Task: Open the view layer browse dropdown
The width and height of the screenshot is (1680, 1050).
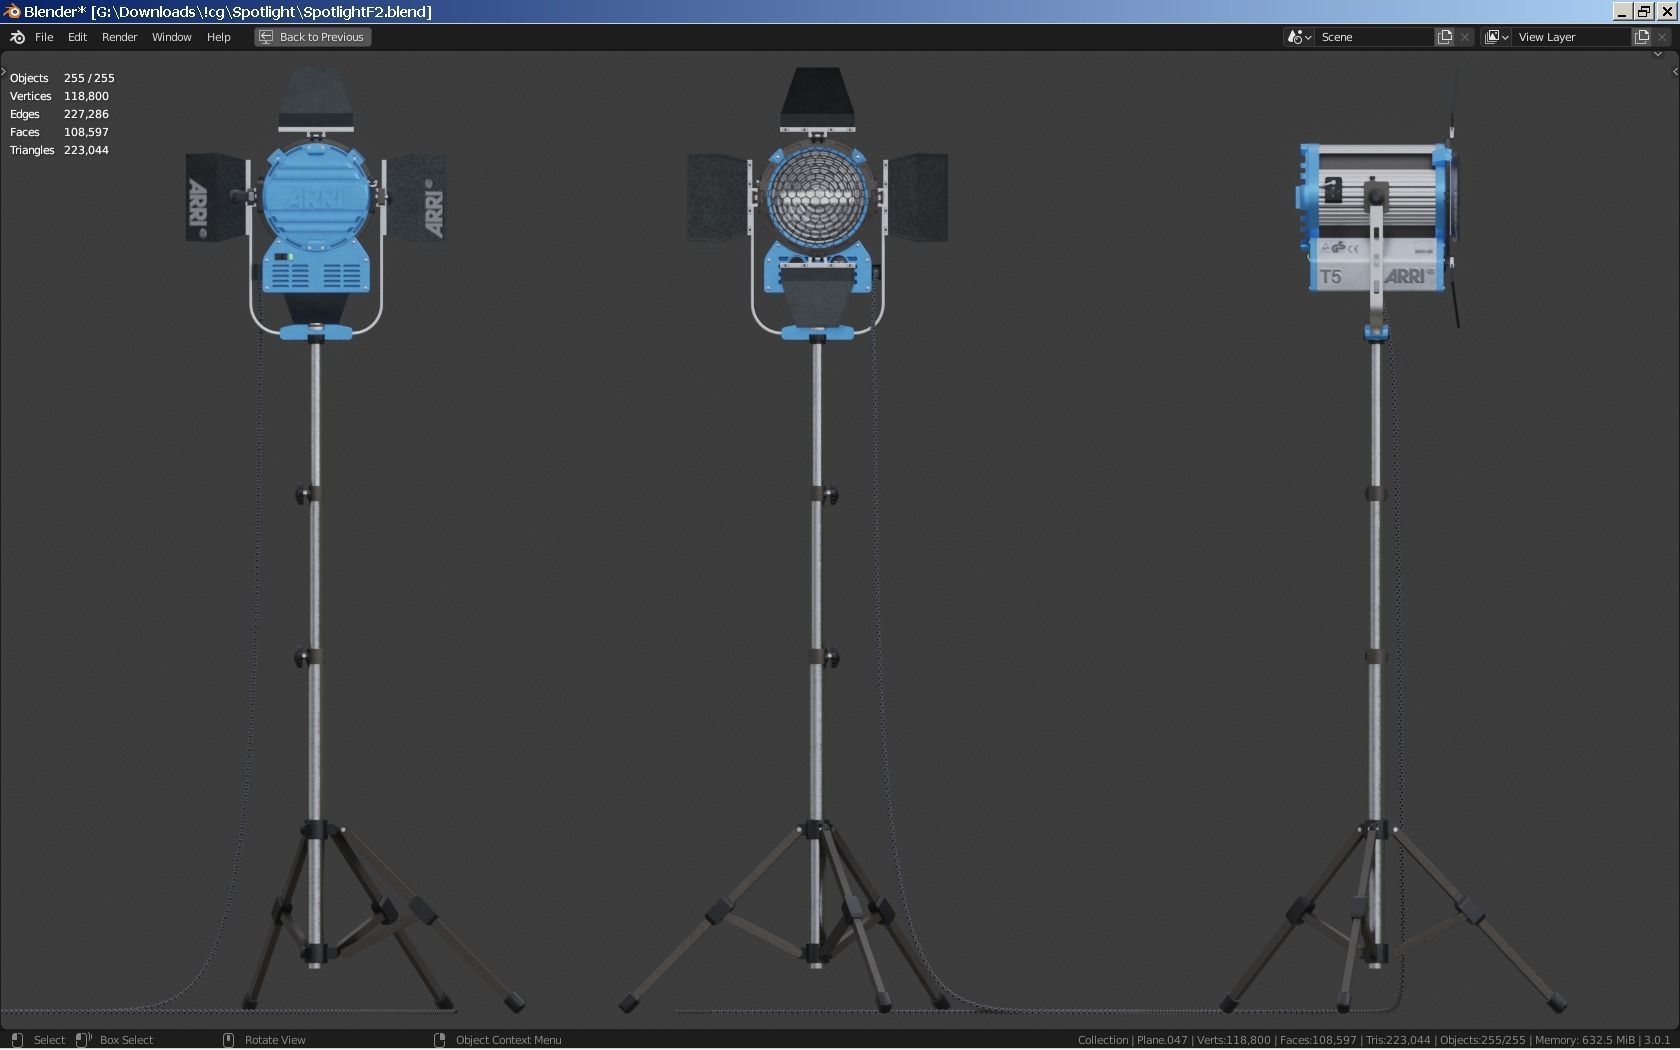Action: click(x=1496, y=37)
